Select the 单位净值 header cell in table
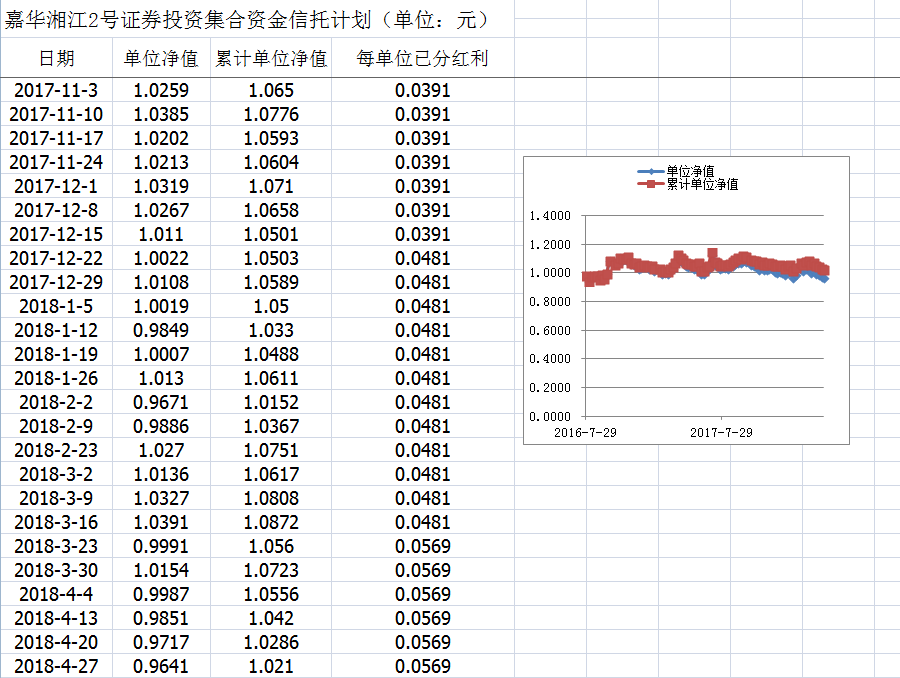This screenshot has width=900, height=678. pyautogui.click(x=161, y=58)
